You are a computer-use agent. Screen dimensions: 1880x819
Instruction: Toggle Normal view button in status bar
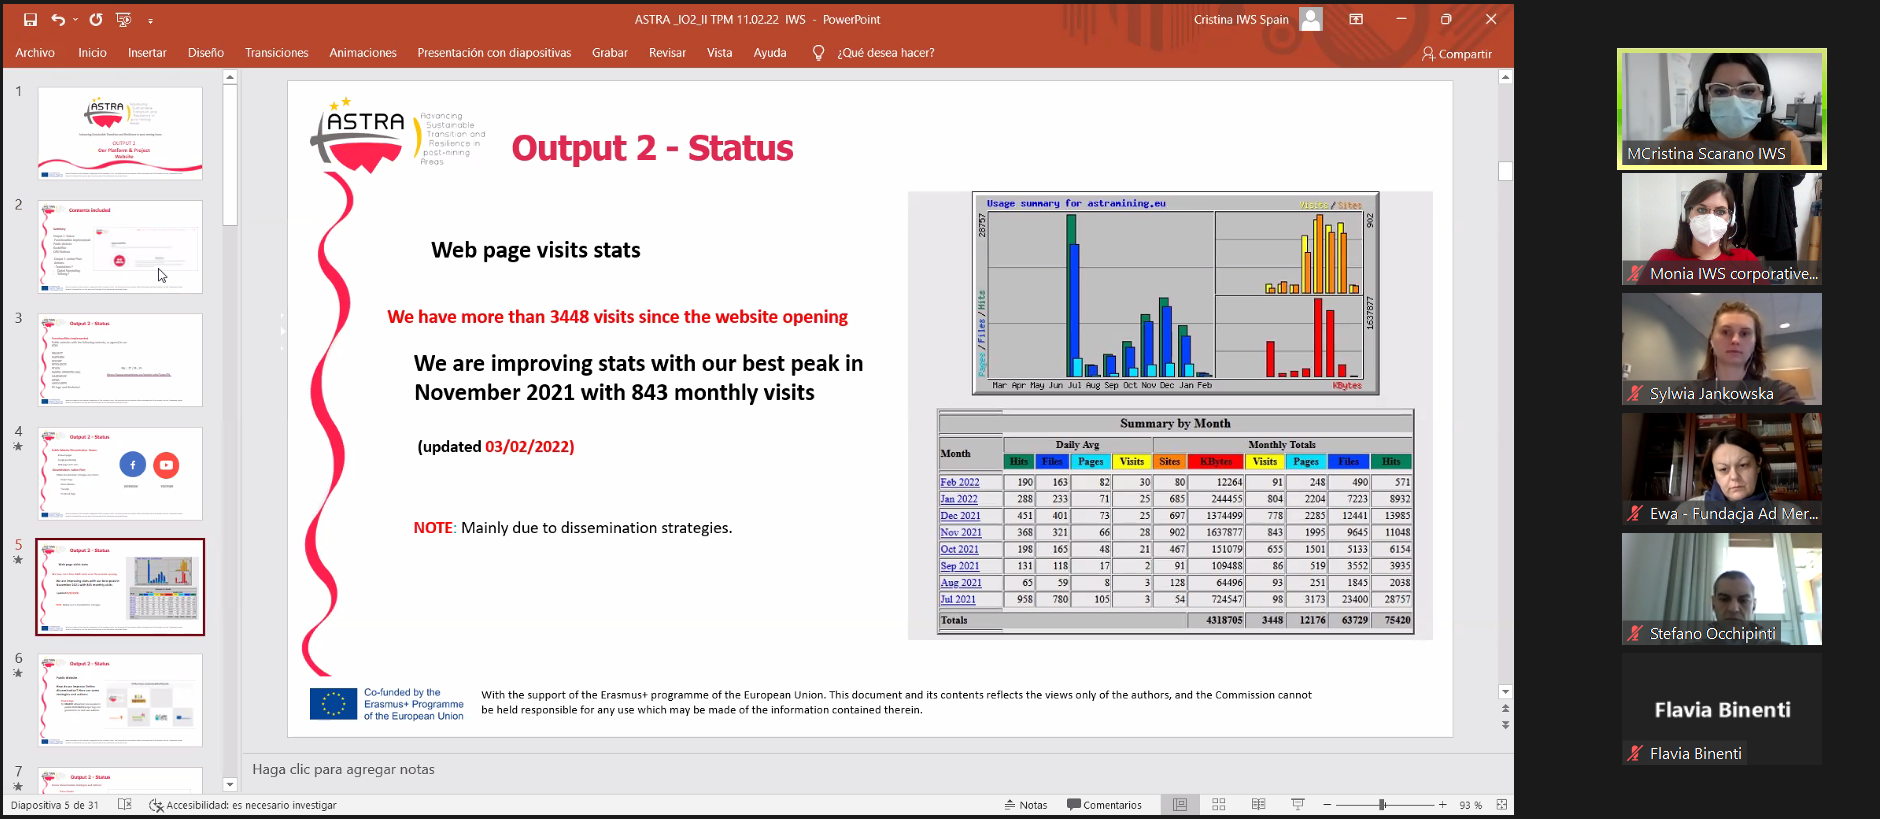click(x=1180, y=805)
